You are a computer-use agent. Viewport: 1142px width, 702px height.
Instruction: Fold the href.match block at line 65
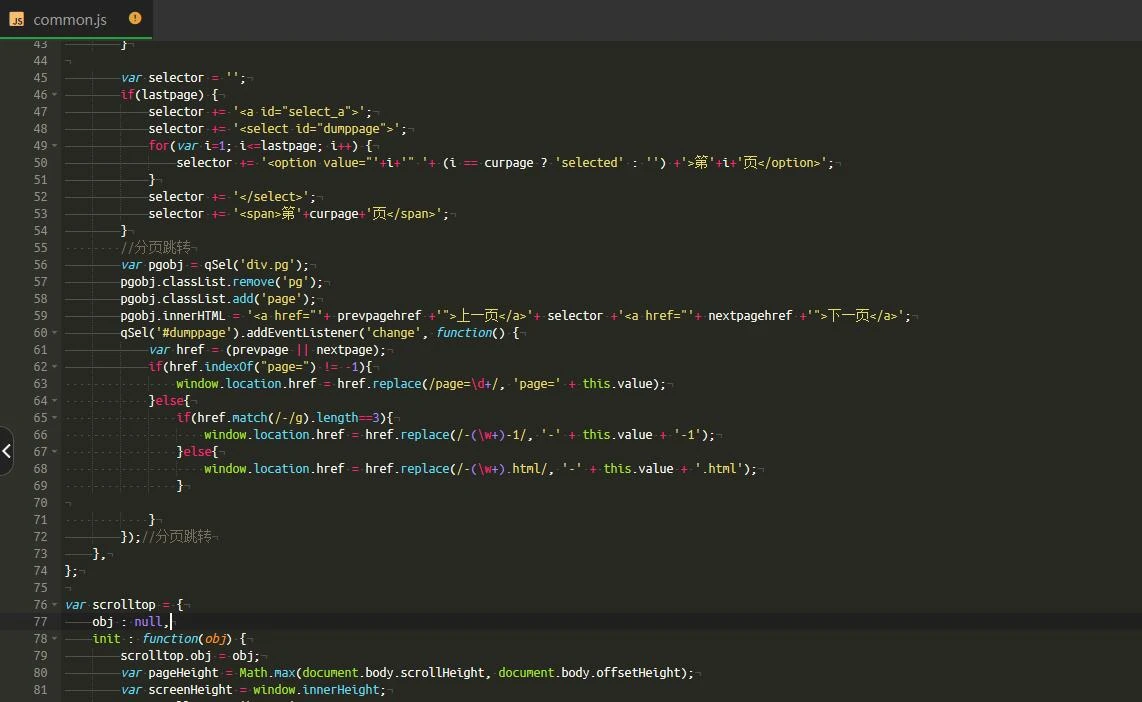pos(55,418)
